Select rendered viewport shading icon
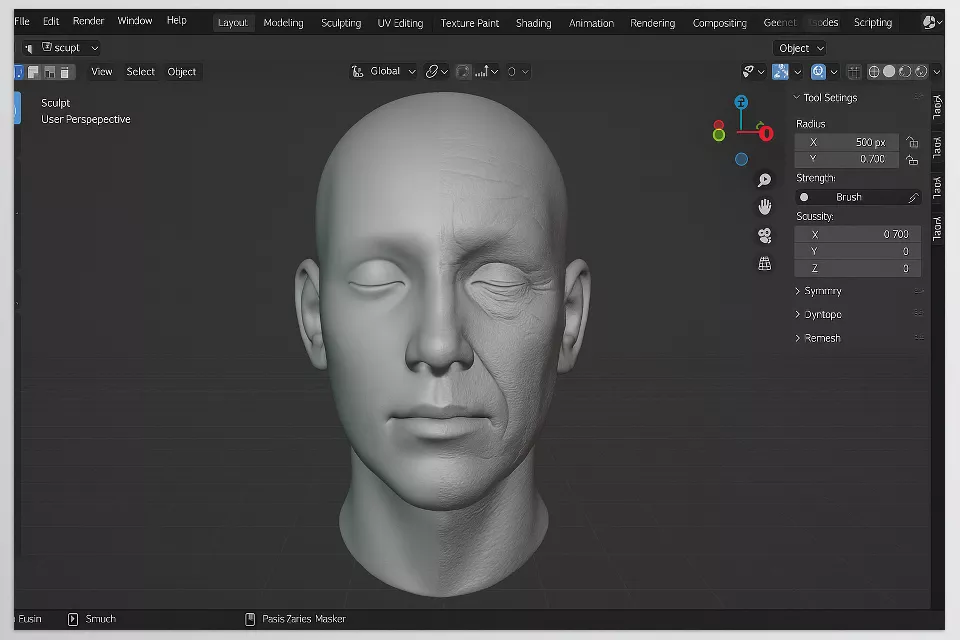The image size is (960, 640). point(920,72)
